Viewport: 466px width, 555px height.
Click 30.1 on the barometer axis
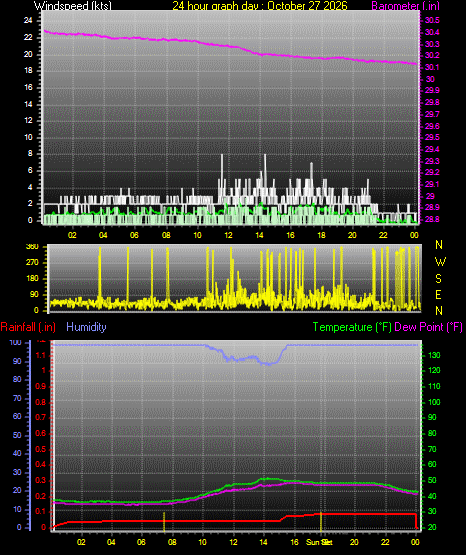(432, 67)
